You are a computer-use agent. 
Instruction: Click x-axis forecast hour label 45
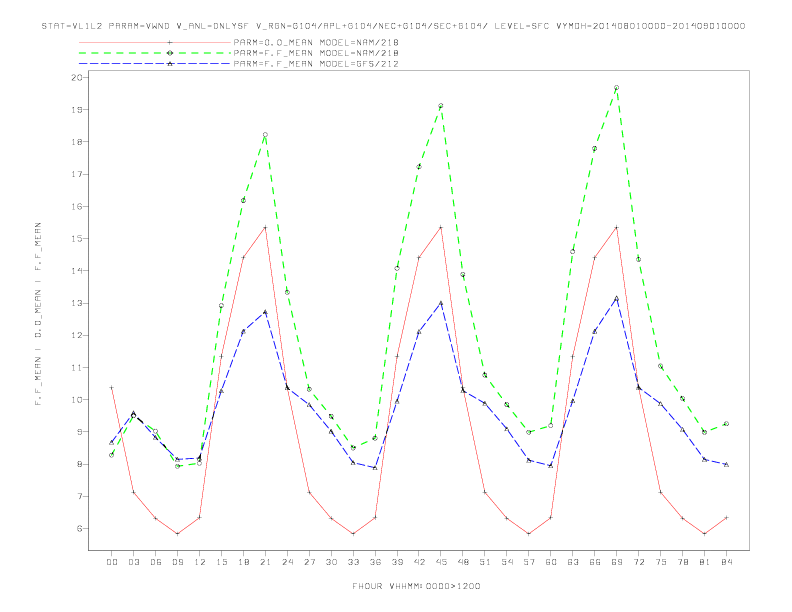441,562
